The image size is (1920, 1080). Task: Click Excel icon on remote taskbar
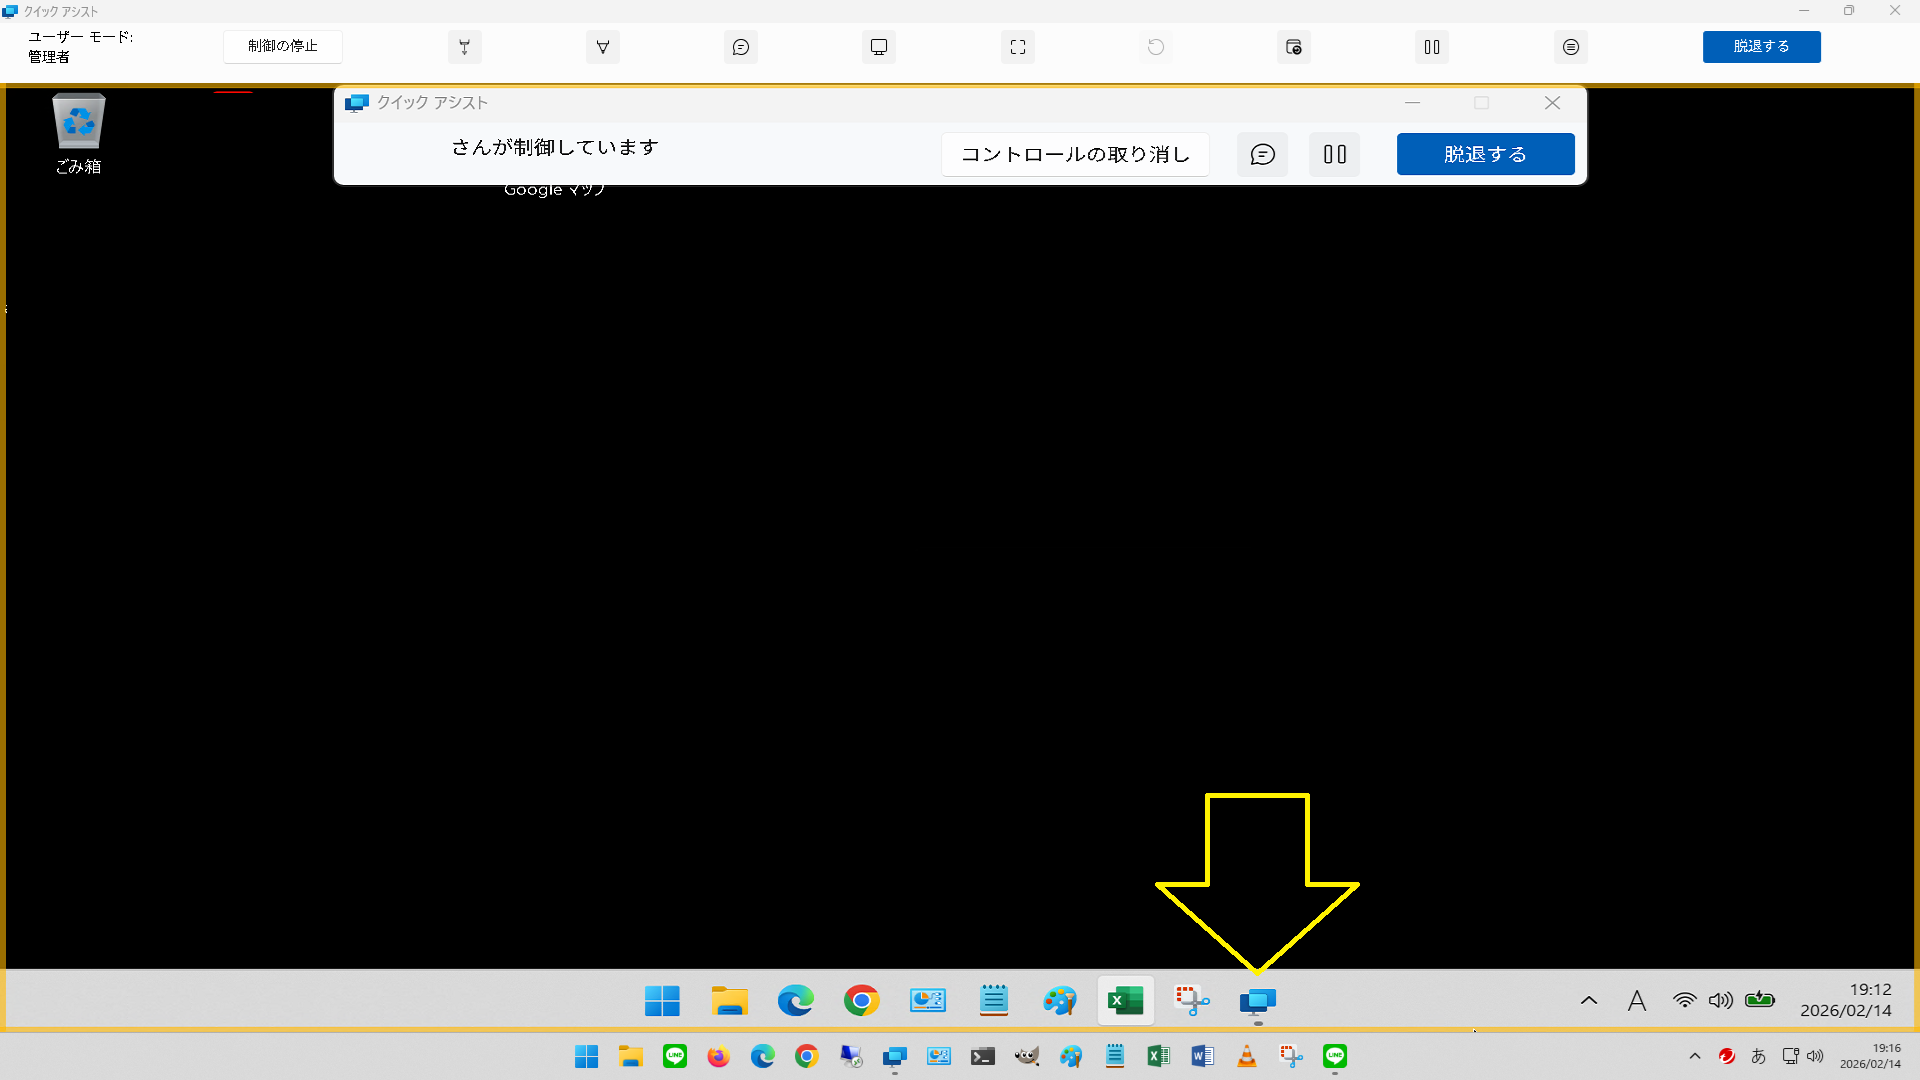(x=1125, y=1000)
